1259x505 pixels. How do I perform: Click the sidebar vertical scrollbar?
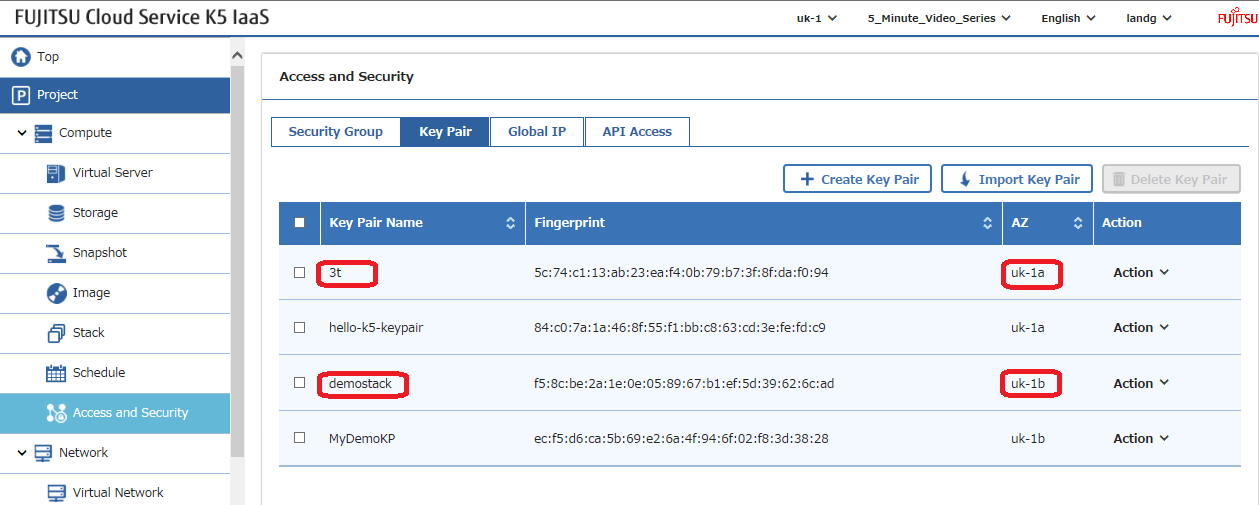[x=237, y=260]
